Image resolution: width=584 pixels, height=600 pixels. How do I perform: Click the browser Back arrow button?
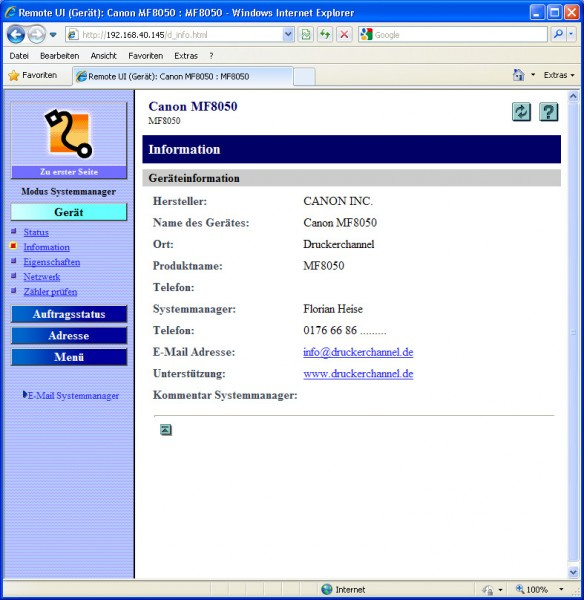(16, 35)
